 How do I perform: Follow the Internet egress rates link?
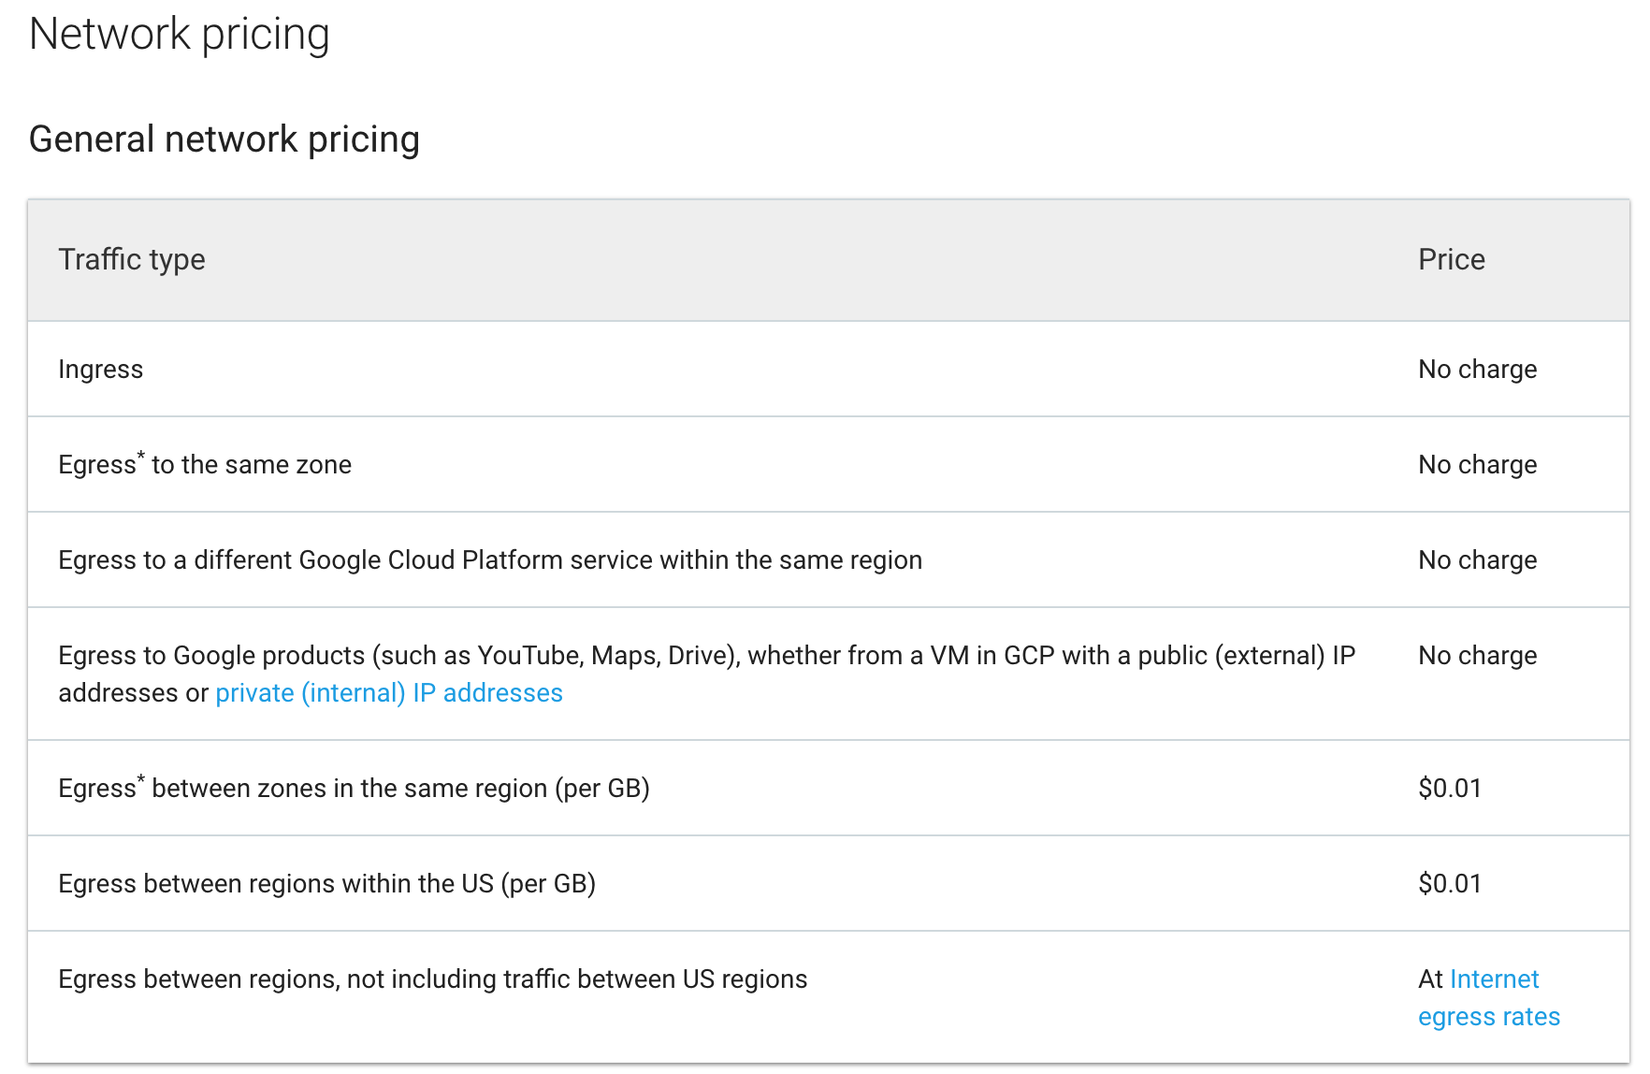coord(1488,998)
